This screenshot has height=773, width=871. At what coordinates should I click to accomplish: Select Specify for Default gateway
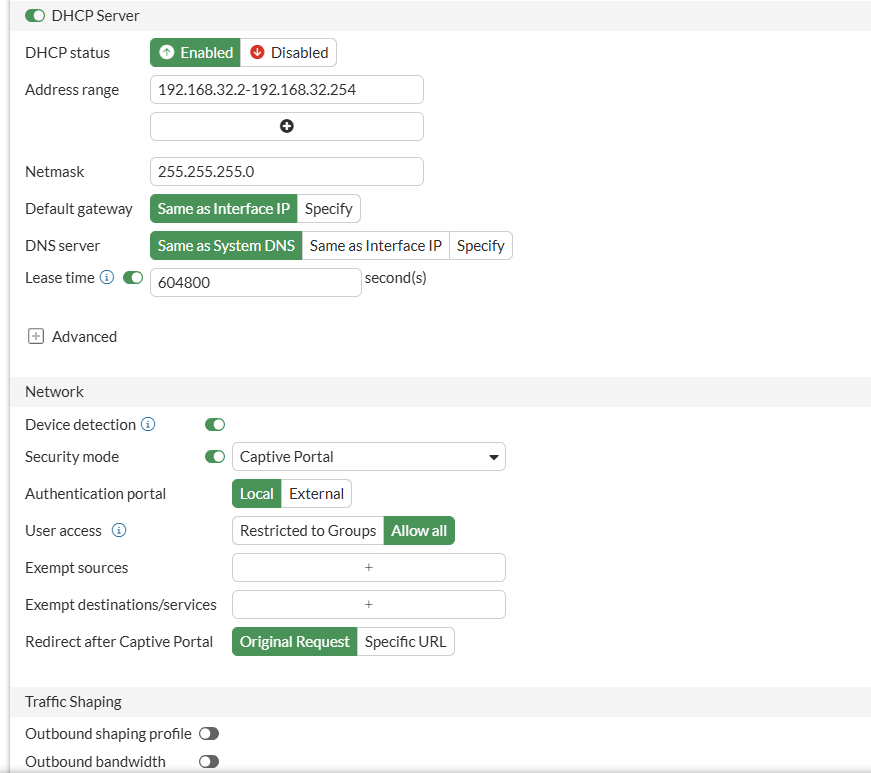[328, 208]
